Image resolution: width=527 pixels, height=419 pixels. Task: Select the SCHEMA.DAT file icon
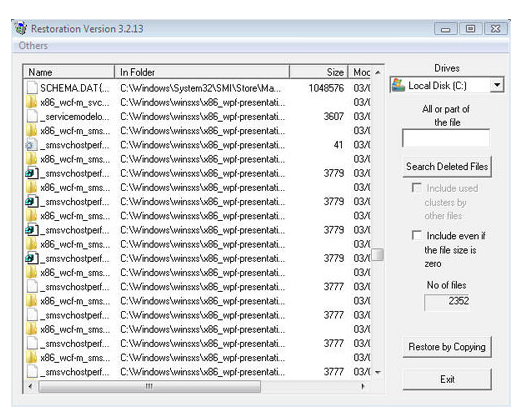[x=32, y=88]
